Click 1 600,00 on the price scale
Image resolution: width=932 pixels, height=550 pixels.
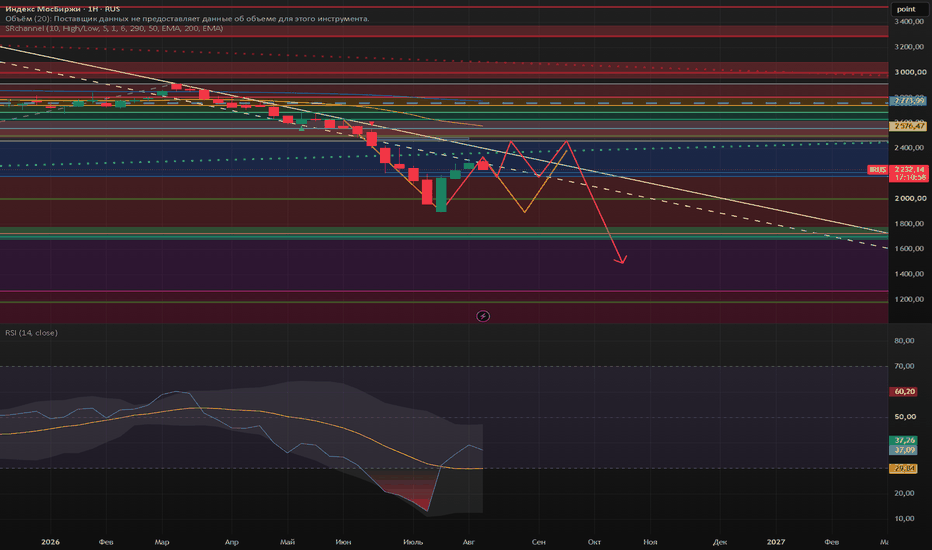909,249
